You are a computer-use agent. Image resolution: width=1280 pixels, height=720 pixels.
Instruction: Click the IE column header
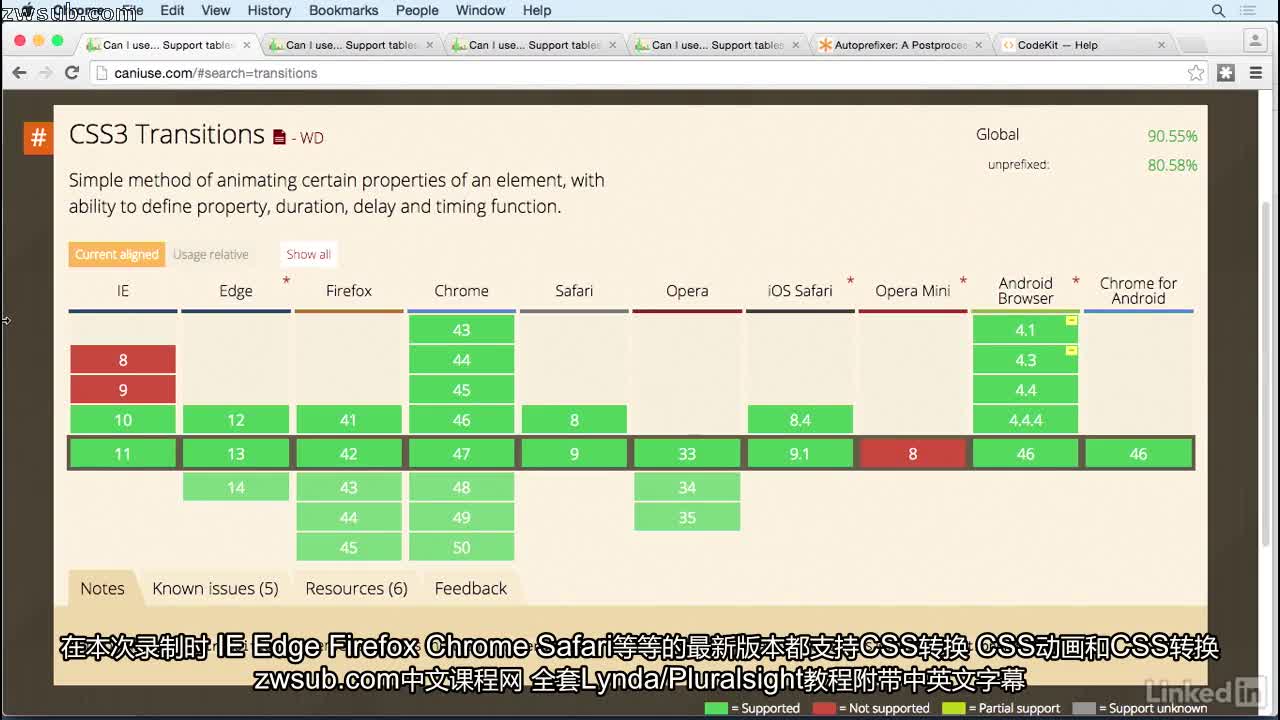click(122, 291)
